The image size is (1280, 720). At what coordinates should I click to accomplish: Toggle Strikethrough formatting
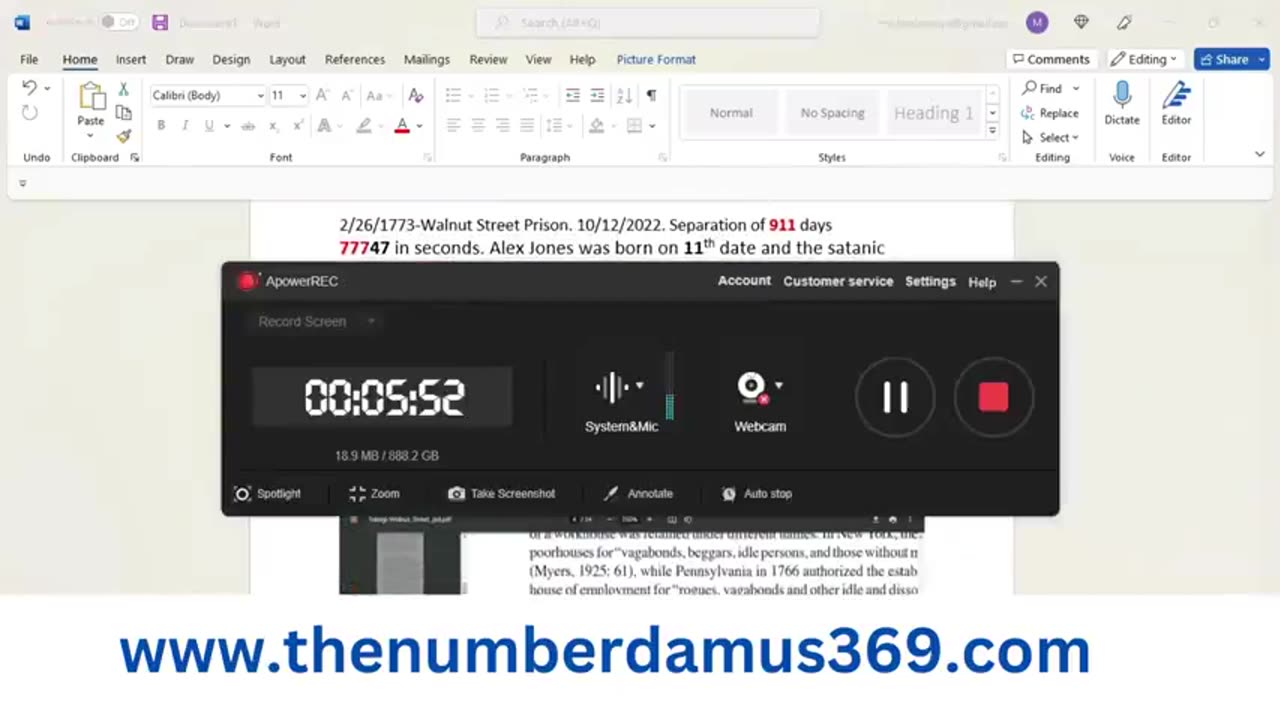pos(248,126)
